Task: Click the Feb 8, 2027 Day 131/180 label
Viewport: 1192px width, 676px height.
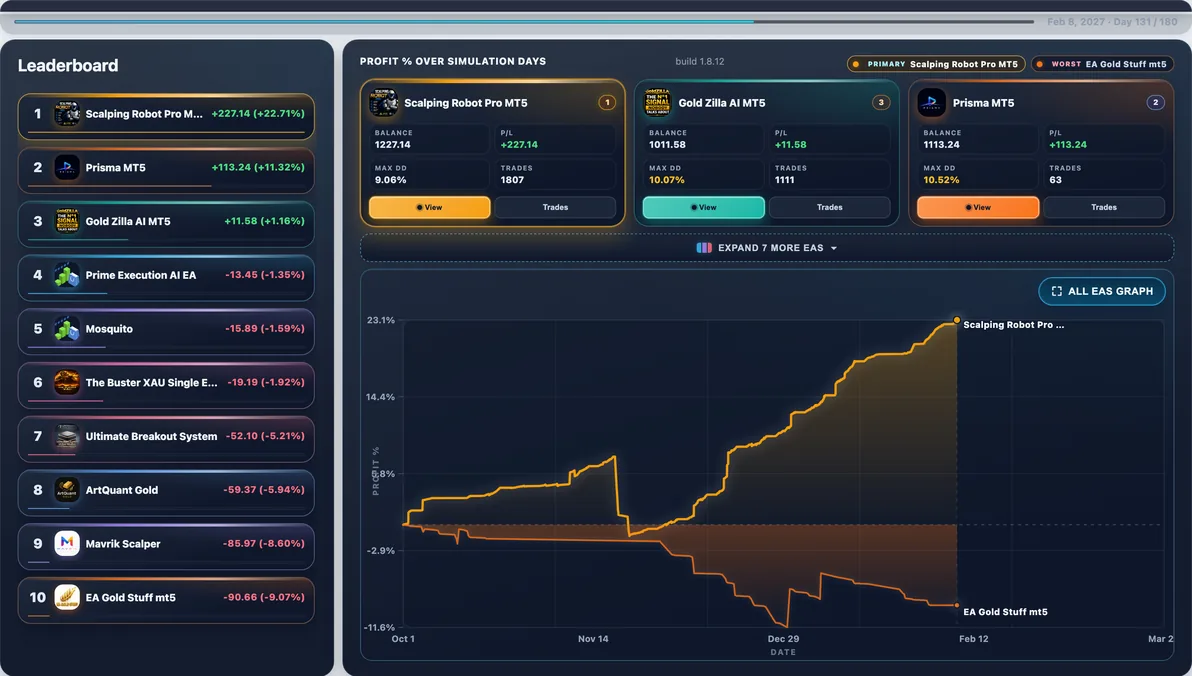Action: click(1112, 22)
